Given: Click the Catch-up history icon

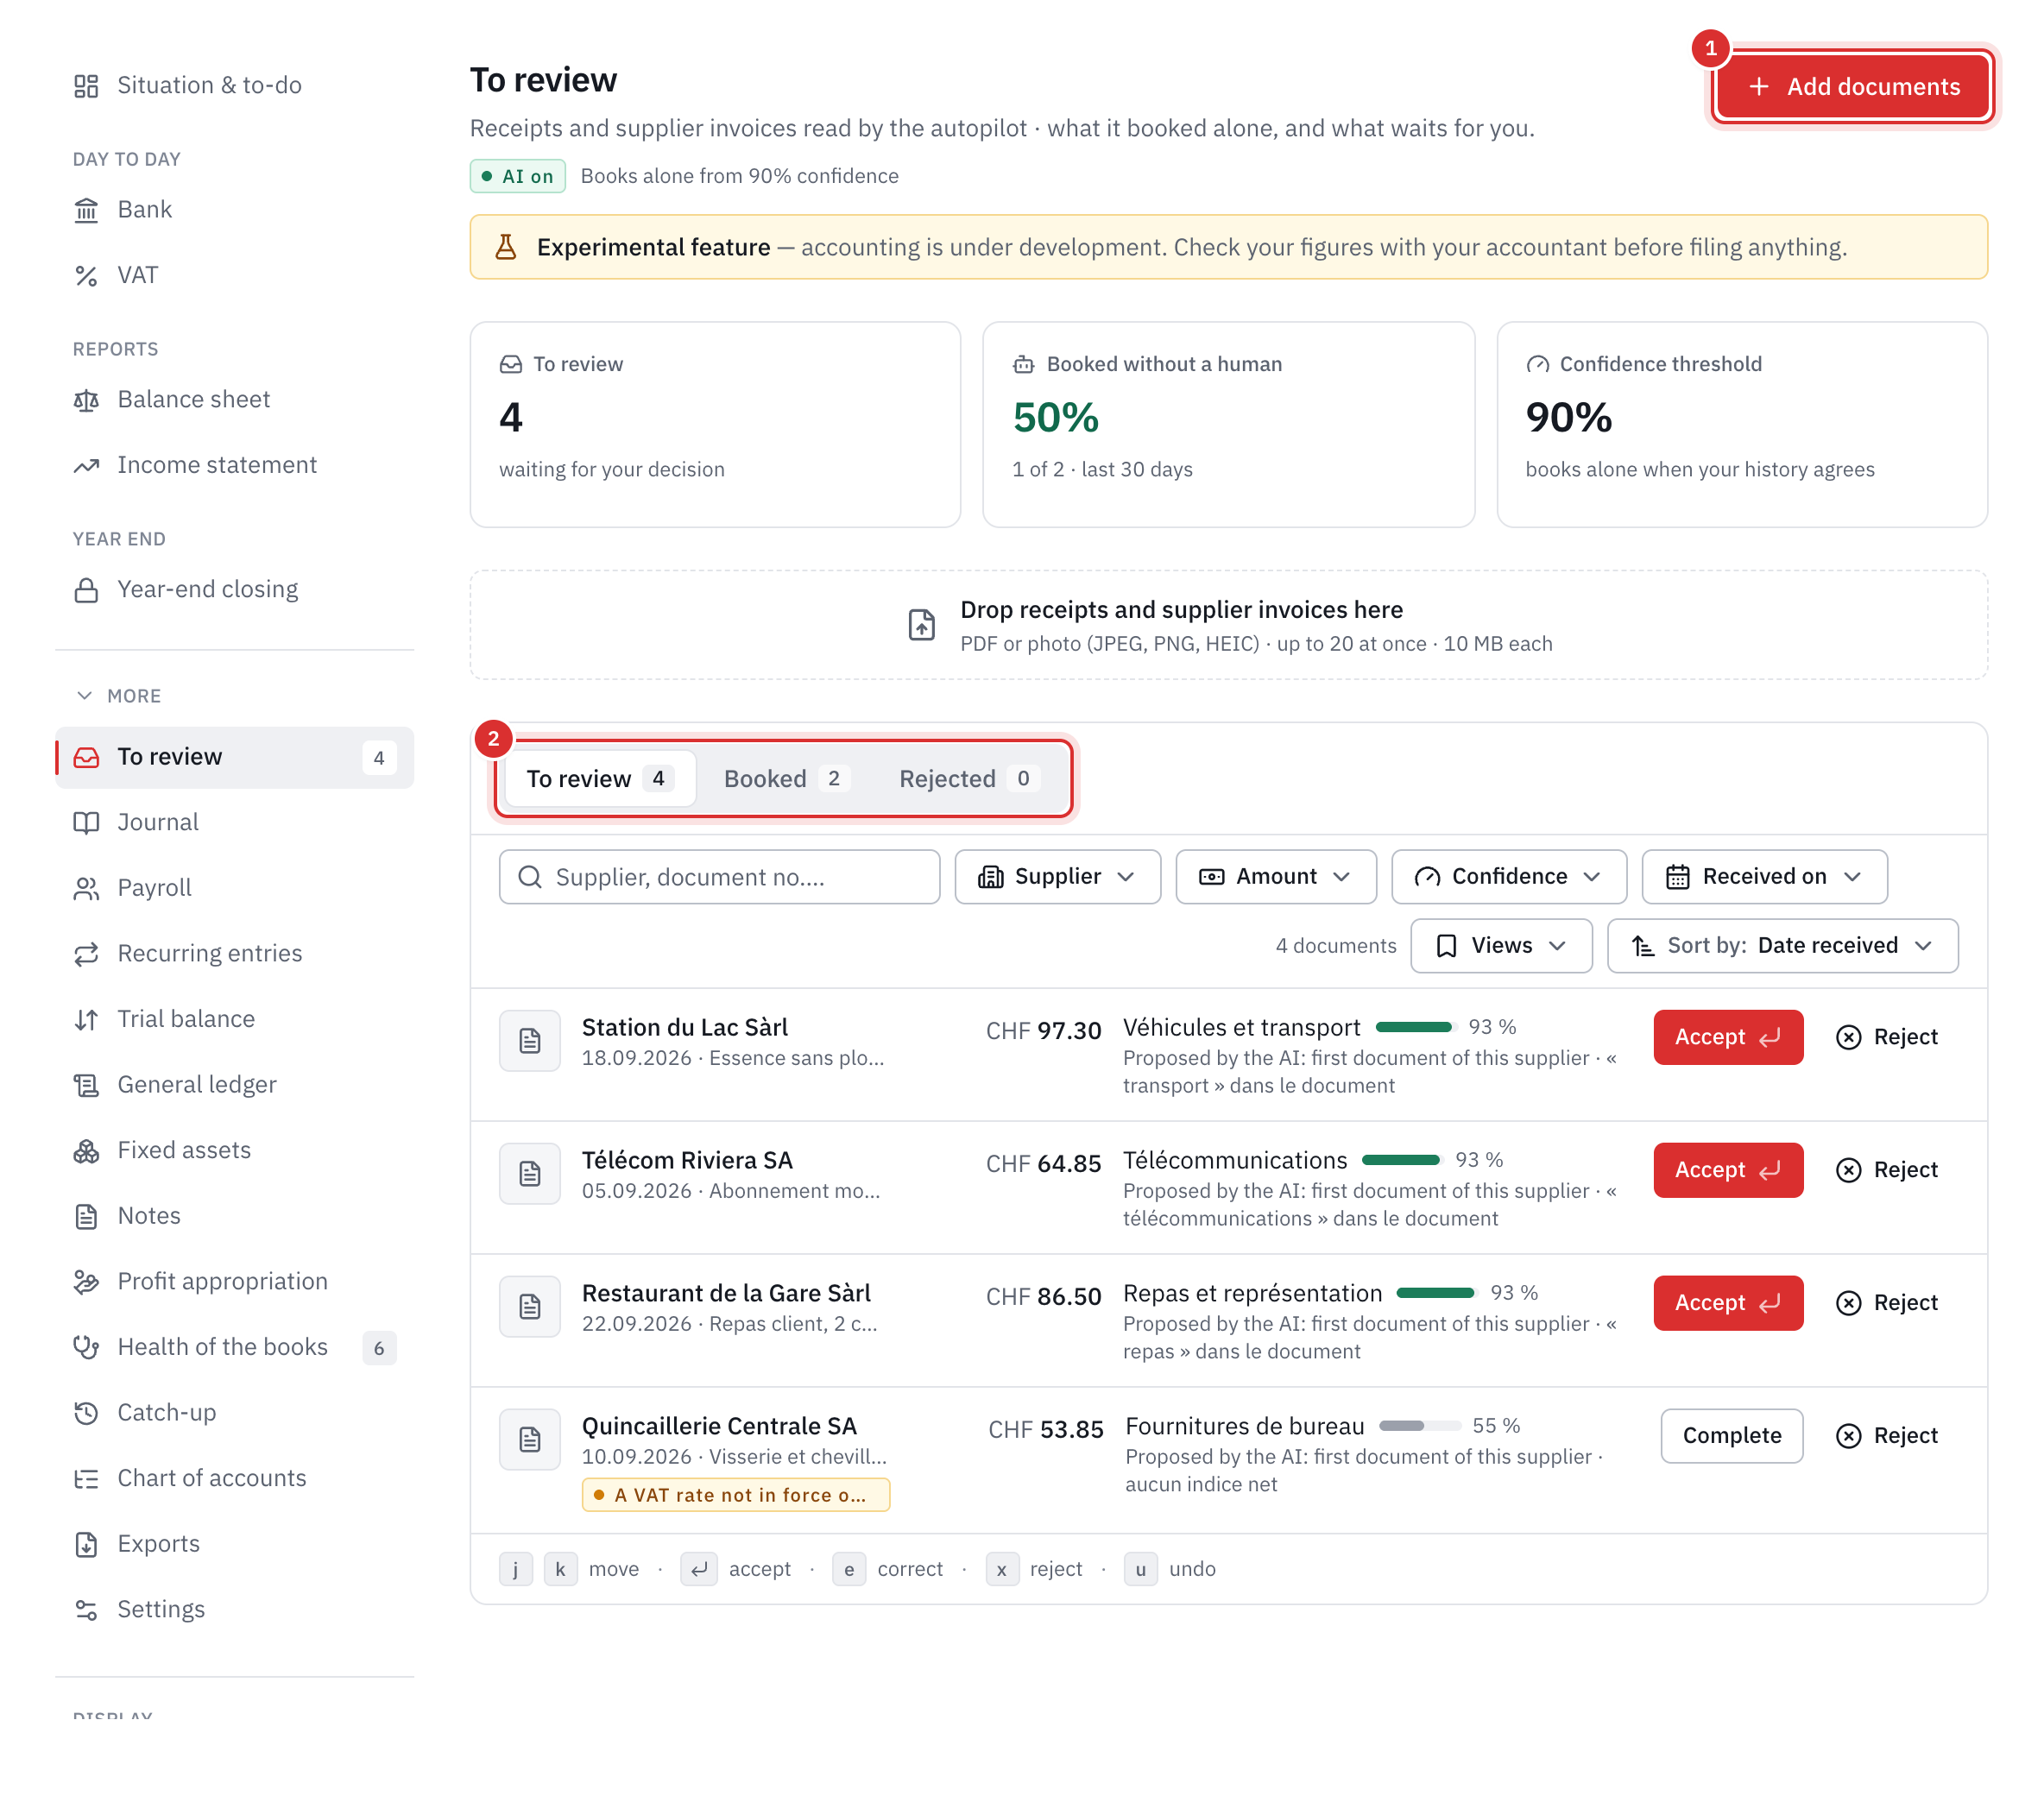Looking at the screenshot, I should [86, 1413].
